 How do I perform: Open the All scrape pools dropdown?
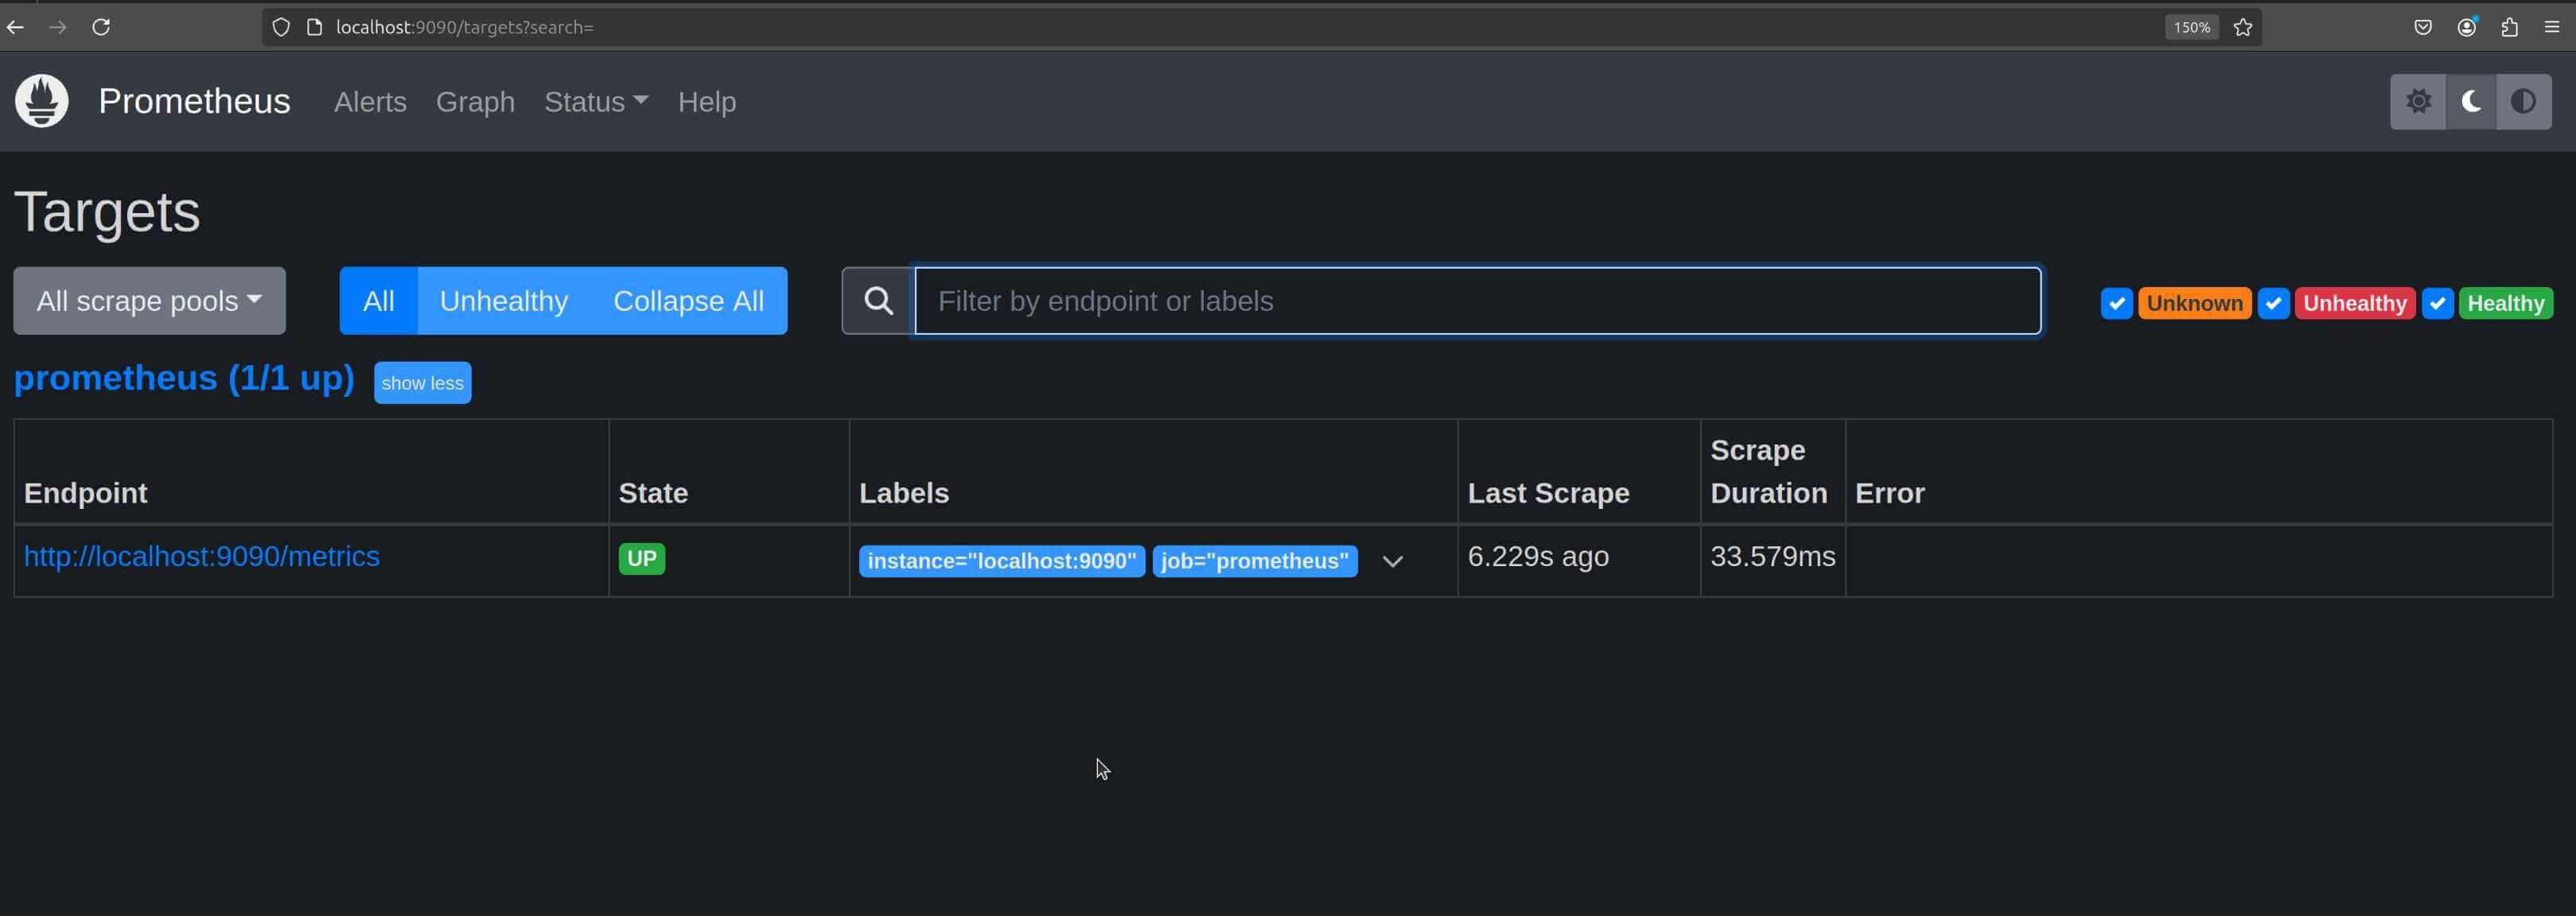click(149, 301)
